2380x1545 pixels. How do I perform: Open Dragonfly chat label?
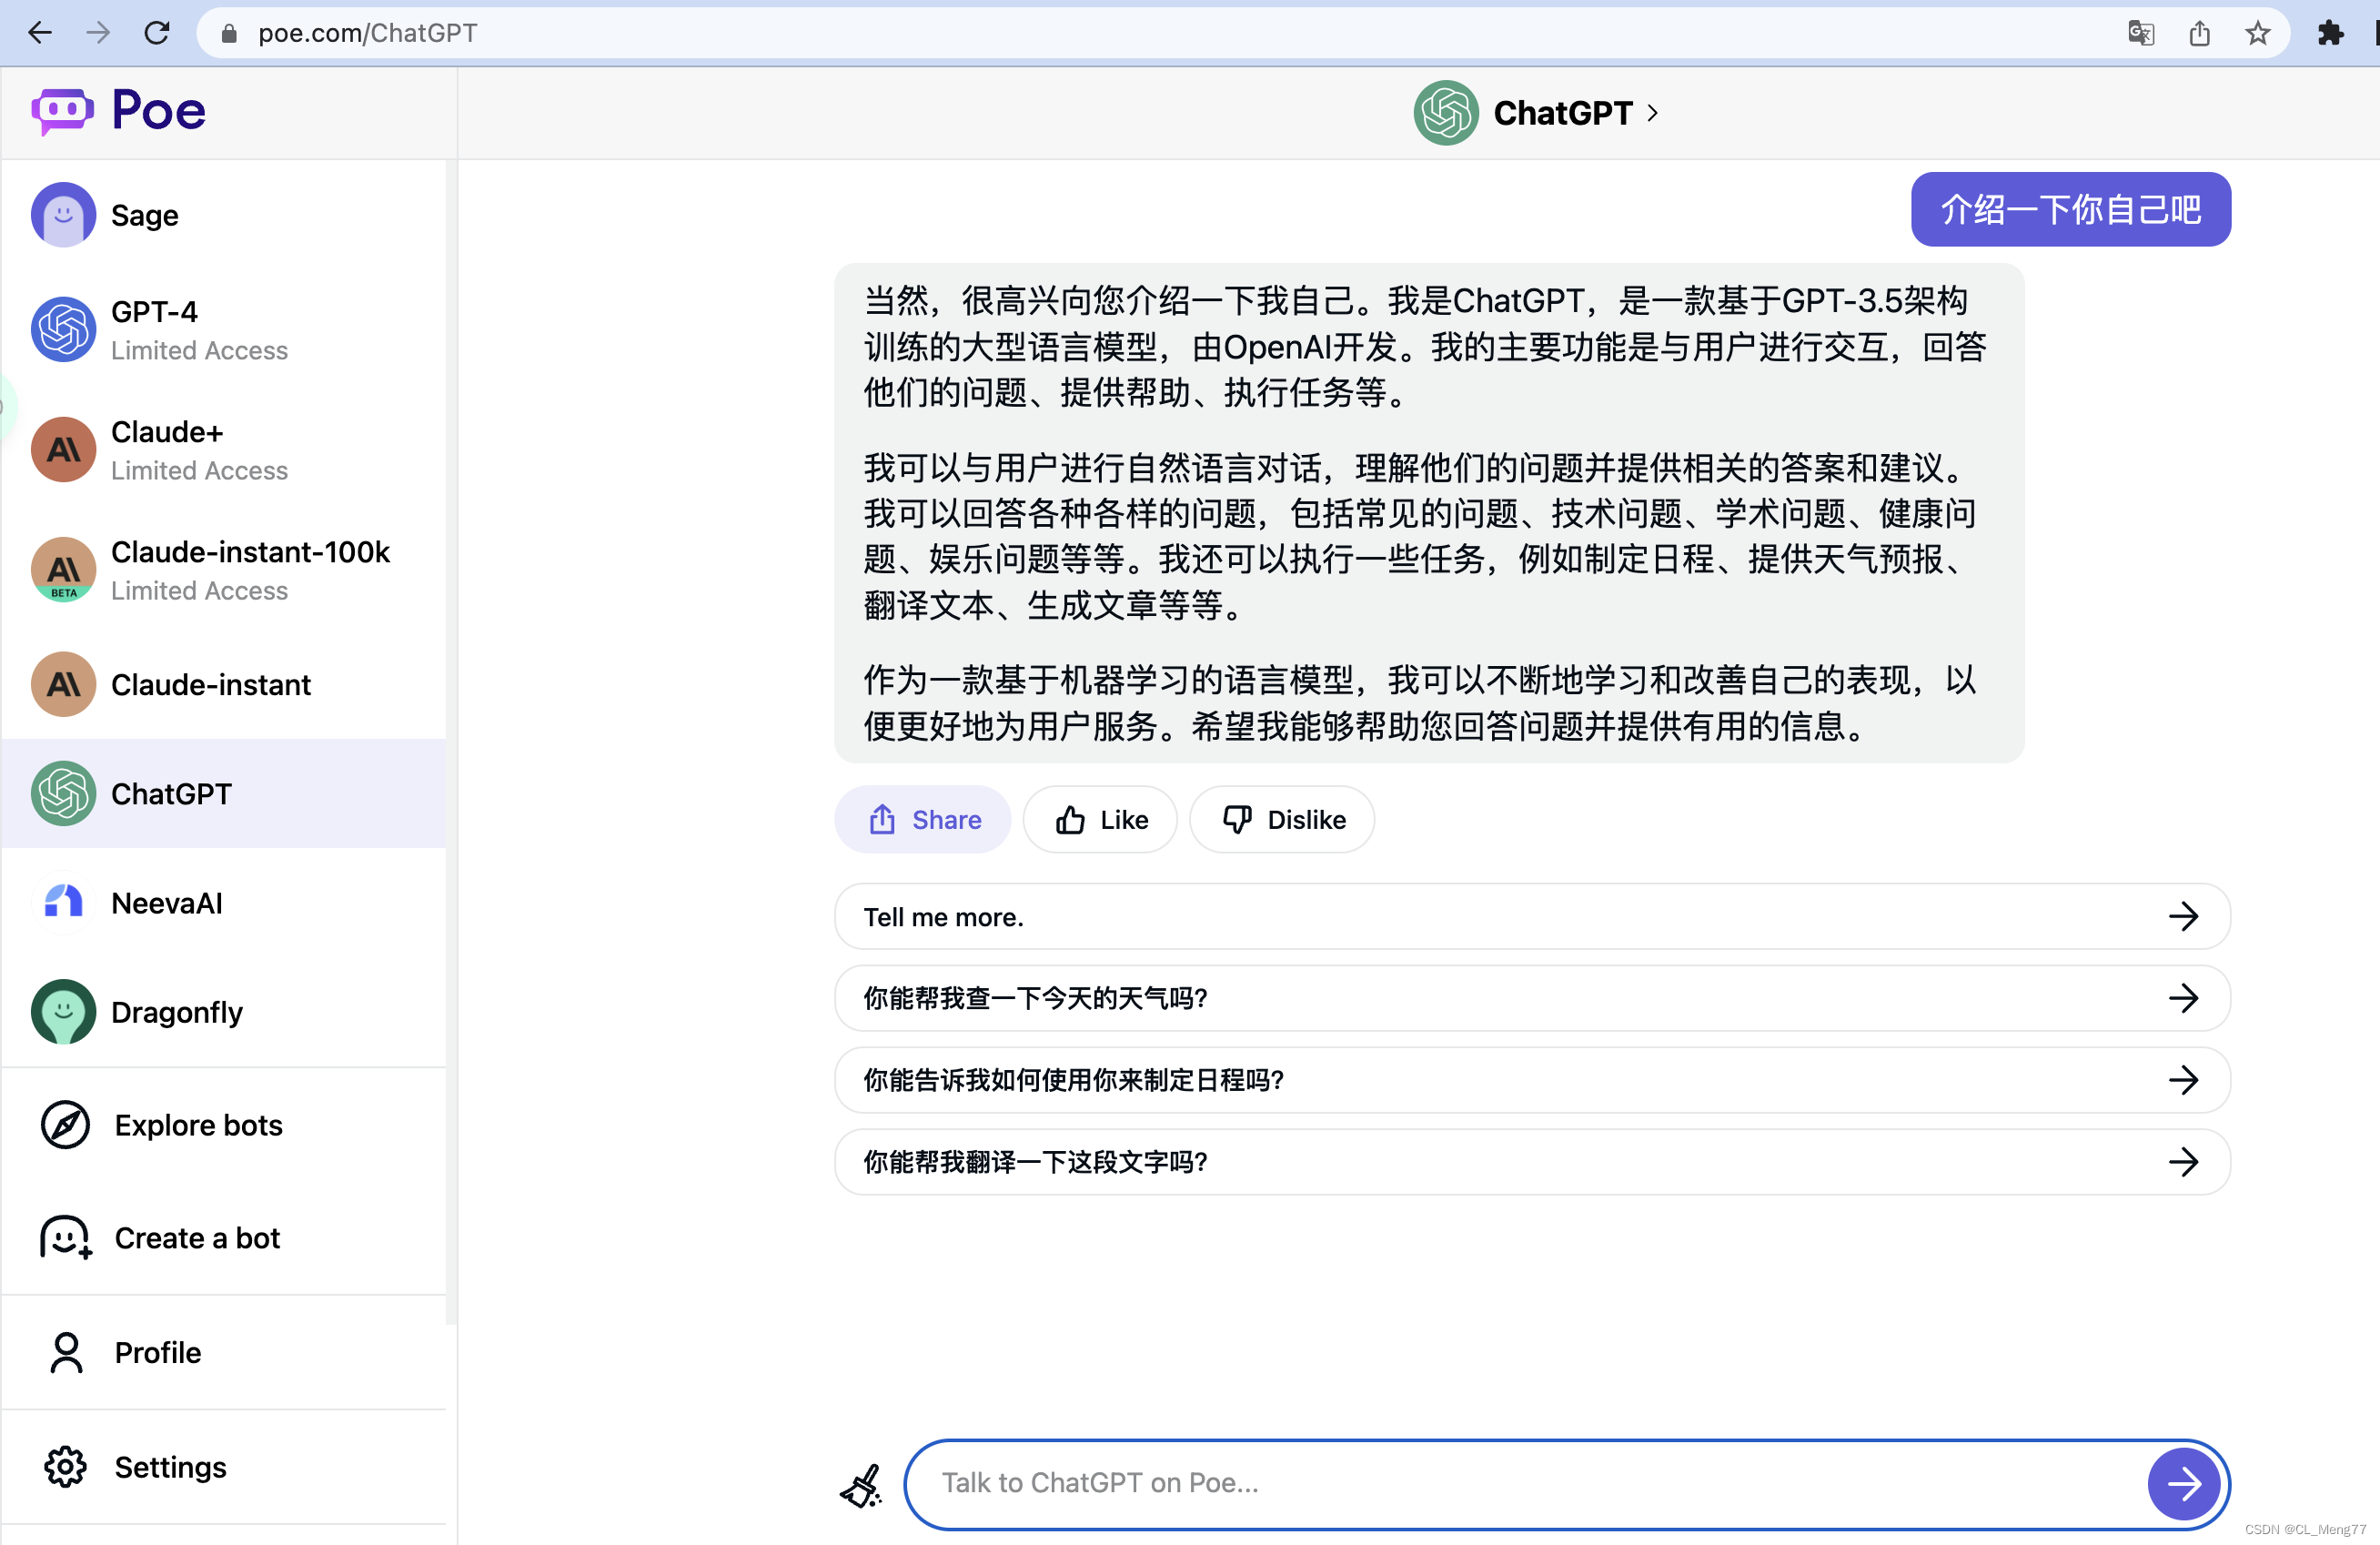[177, 1012]
